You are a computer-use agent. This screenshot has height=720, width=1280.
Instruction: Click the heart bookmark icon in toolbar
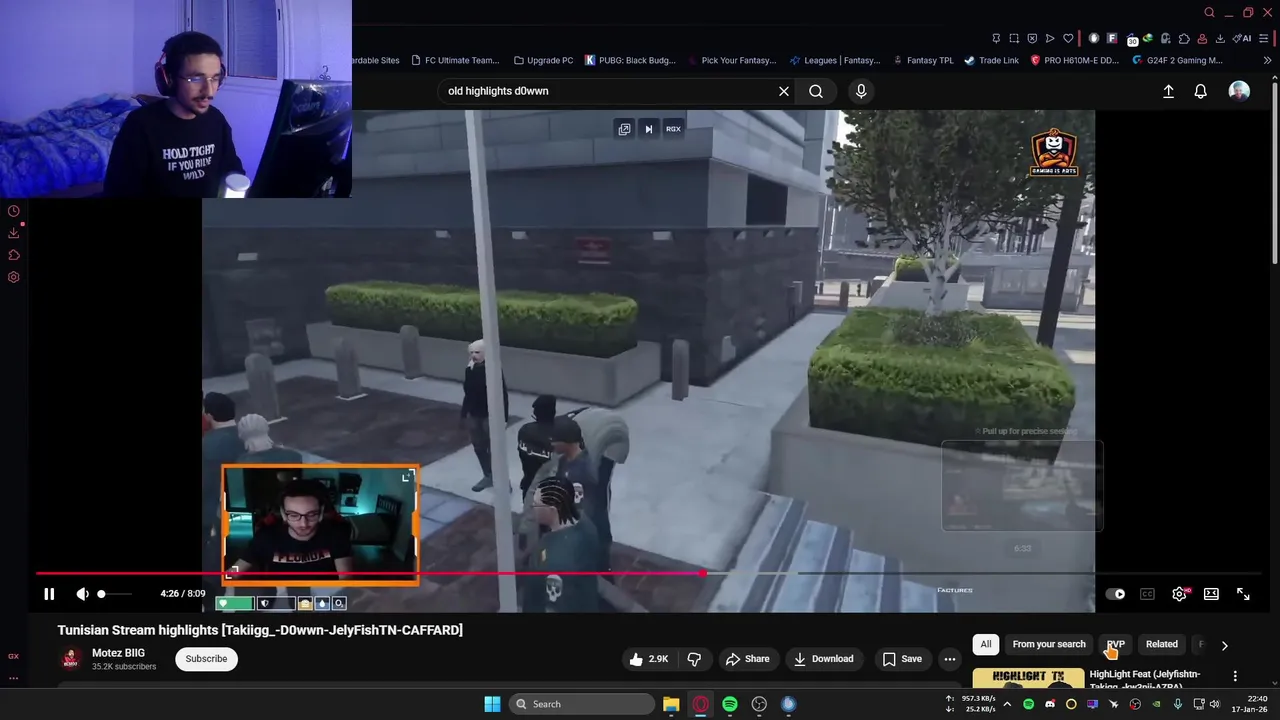1068,38
